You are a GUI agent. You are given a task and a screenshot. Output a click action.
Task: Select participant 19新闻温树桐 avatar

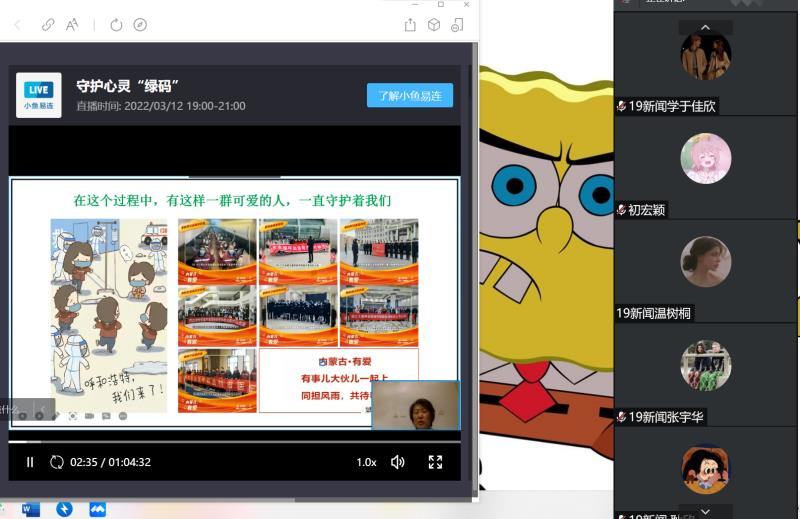click(x=706, y=262)
